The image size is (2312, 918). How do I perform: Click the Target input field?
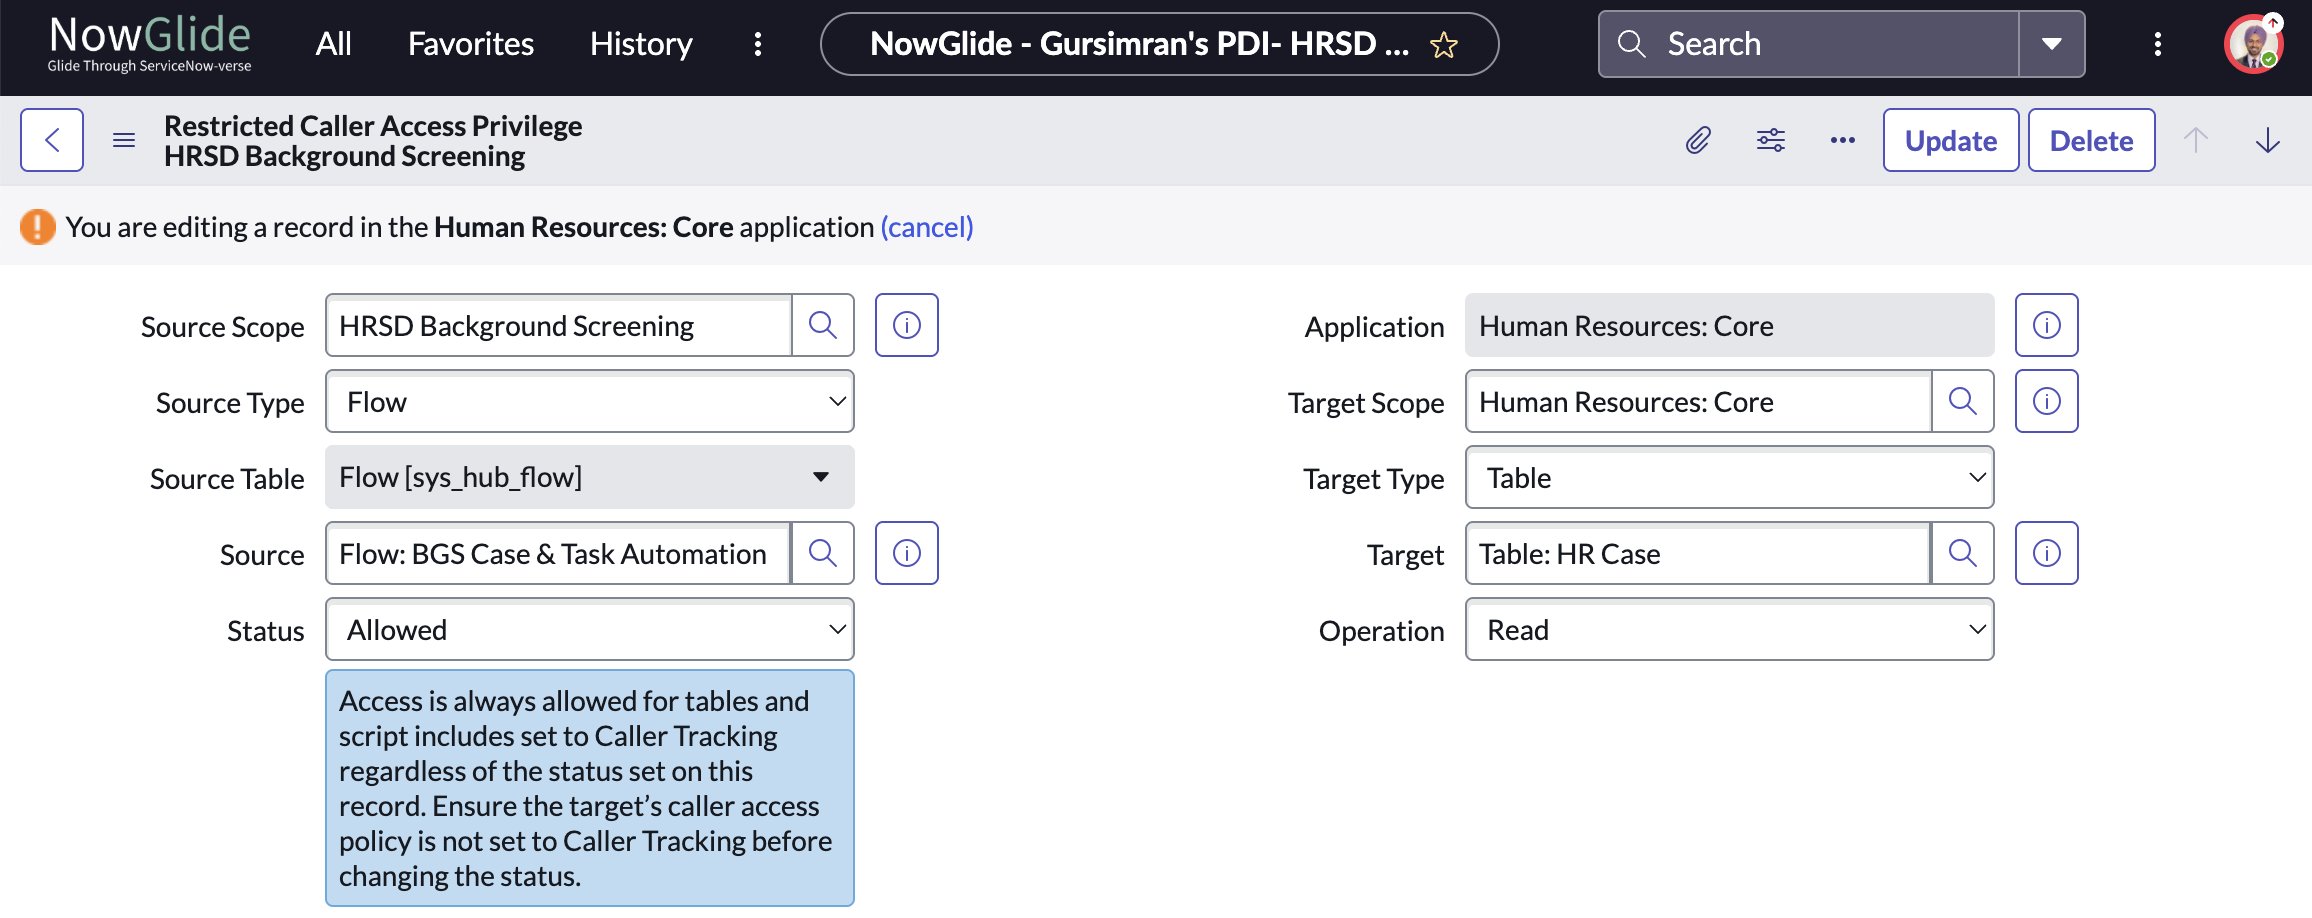(1698, 553)
